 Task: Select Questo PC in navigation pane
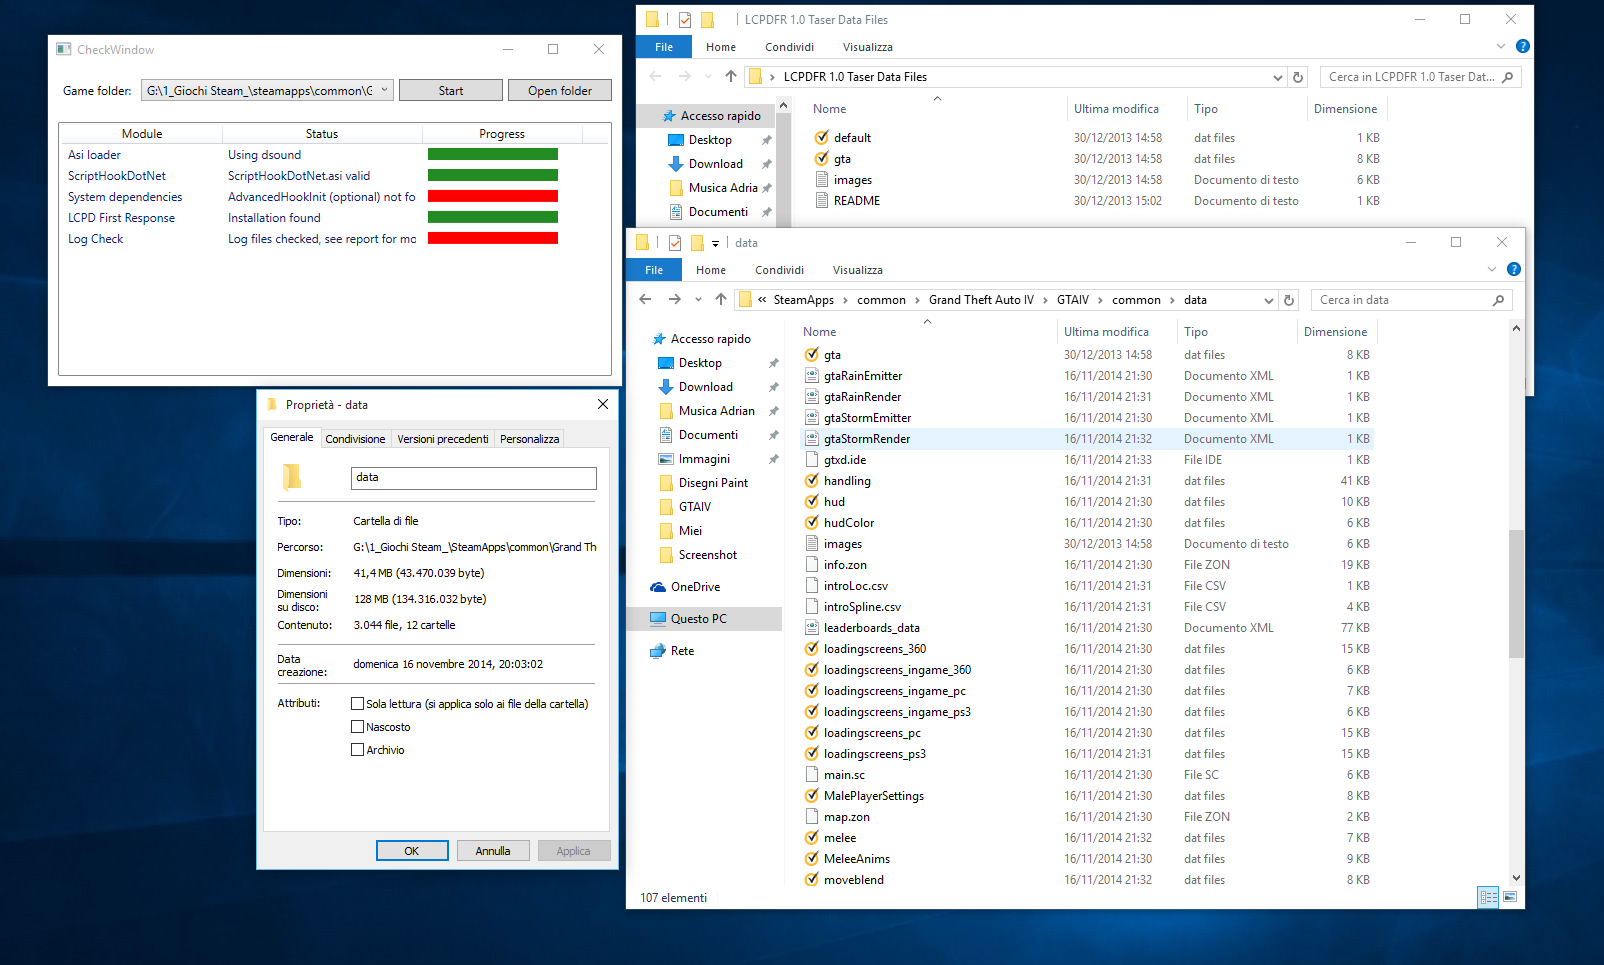(698, 619)
